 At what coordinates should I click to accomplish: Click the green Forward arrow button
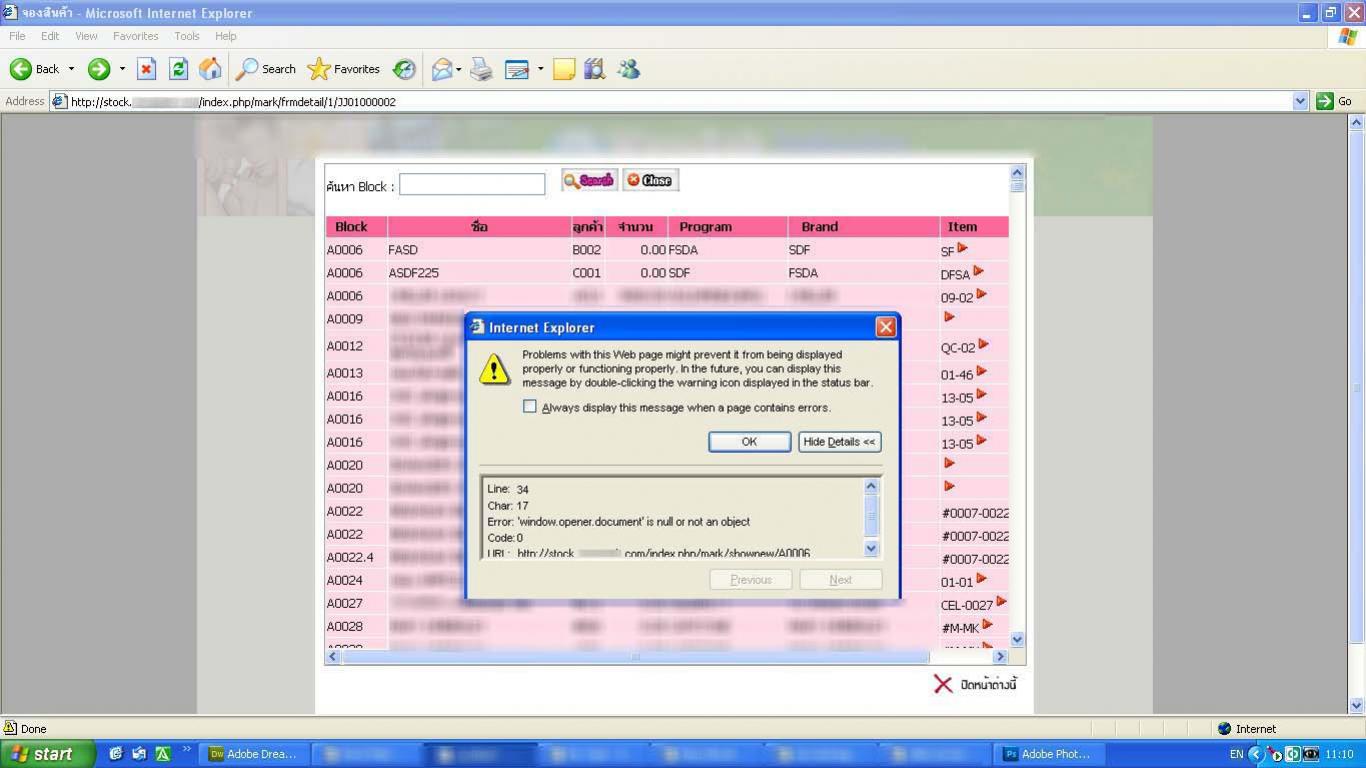[98, 69]
